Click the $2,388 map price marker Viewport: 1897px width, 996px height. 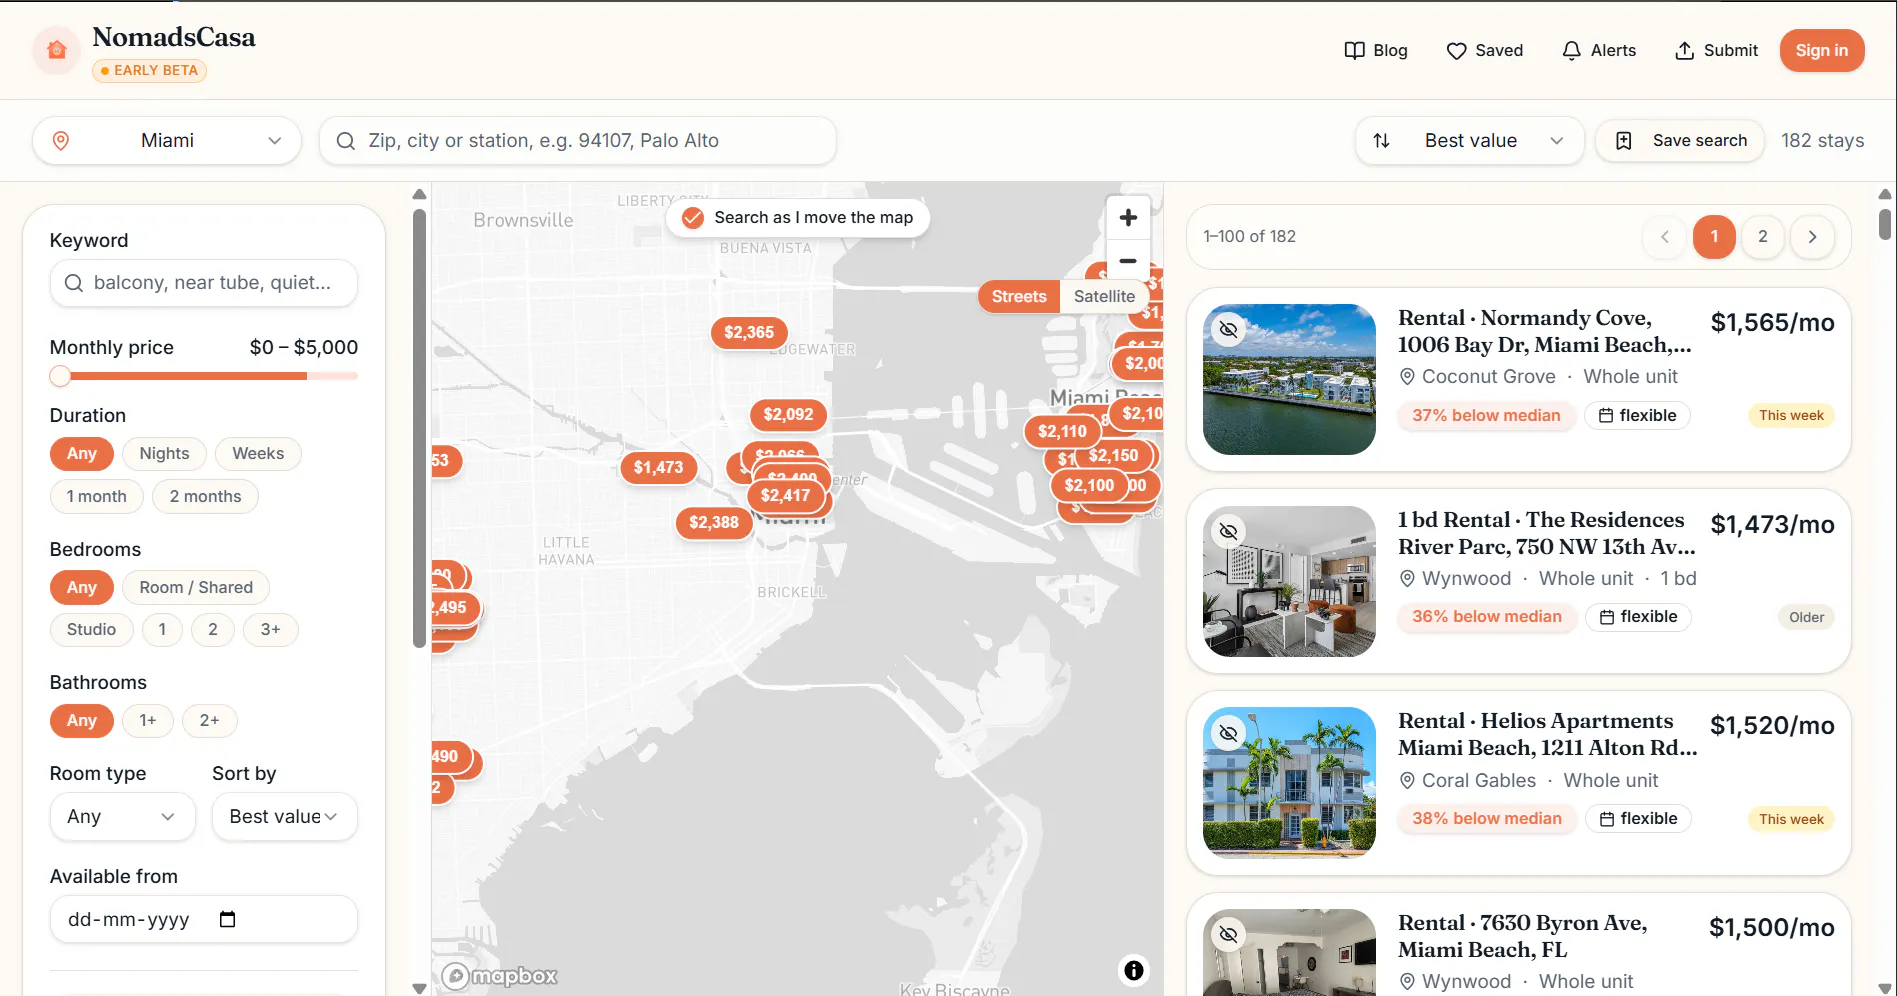click(714, 522)
